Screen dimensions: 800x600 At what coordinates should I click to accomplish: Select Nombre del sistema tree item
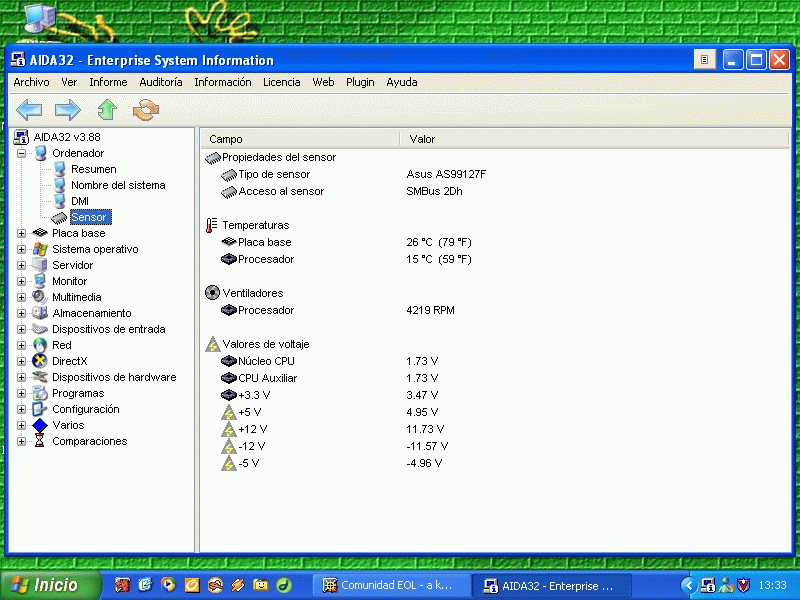click(x=117, y=185)
